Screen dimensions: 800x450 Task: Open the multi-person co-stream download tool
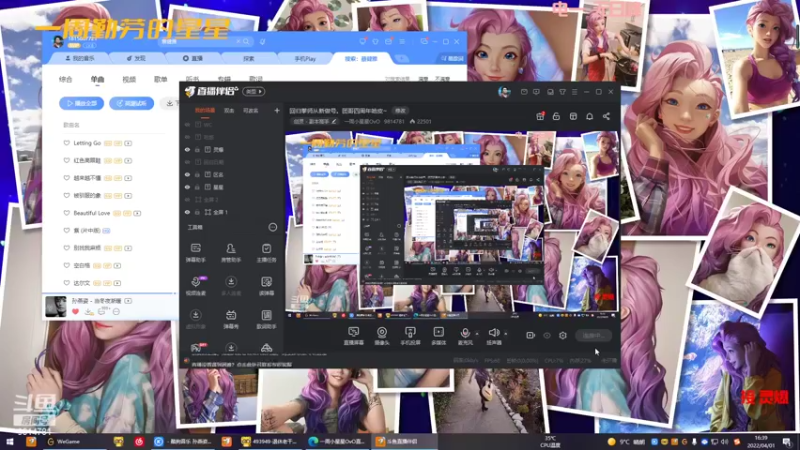(231, 286)
